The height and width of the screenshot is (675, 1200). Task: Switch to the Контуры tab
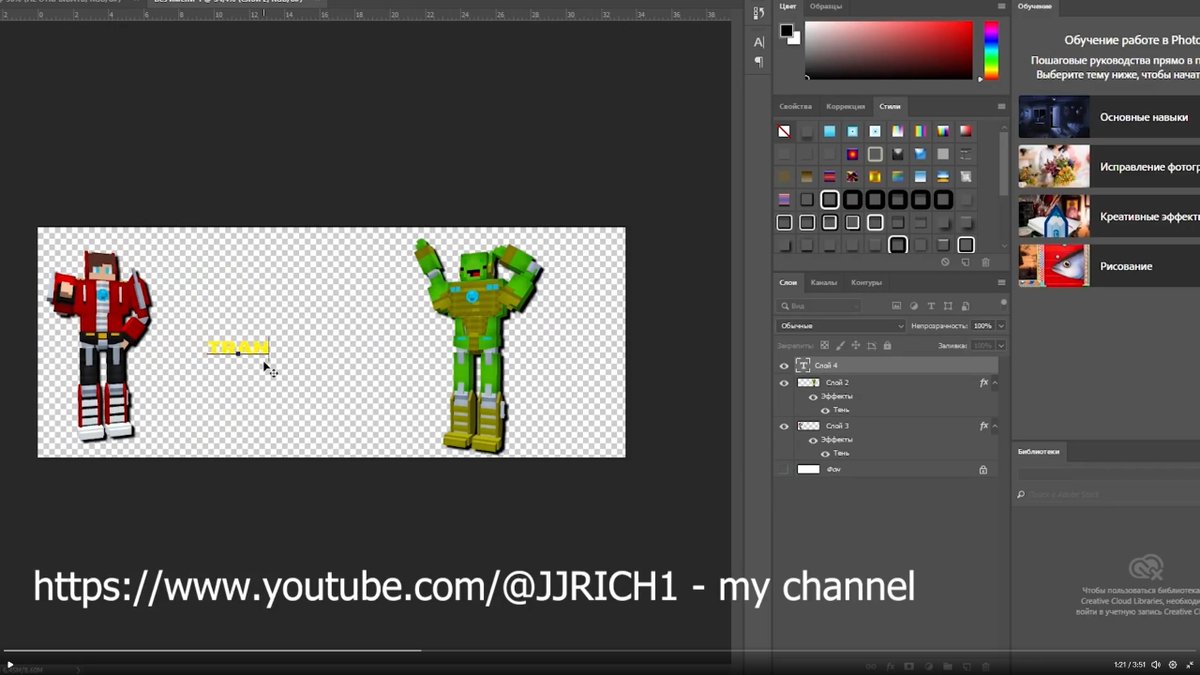click(x=866, y=282)
